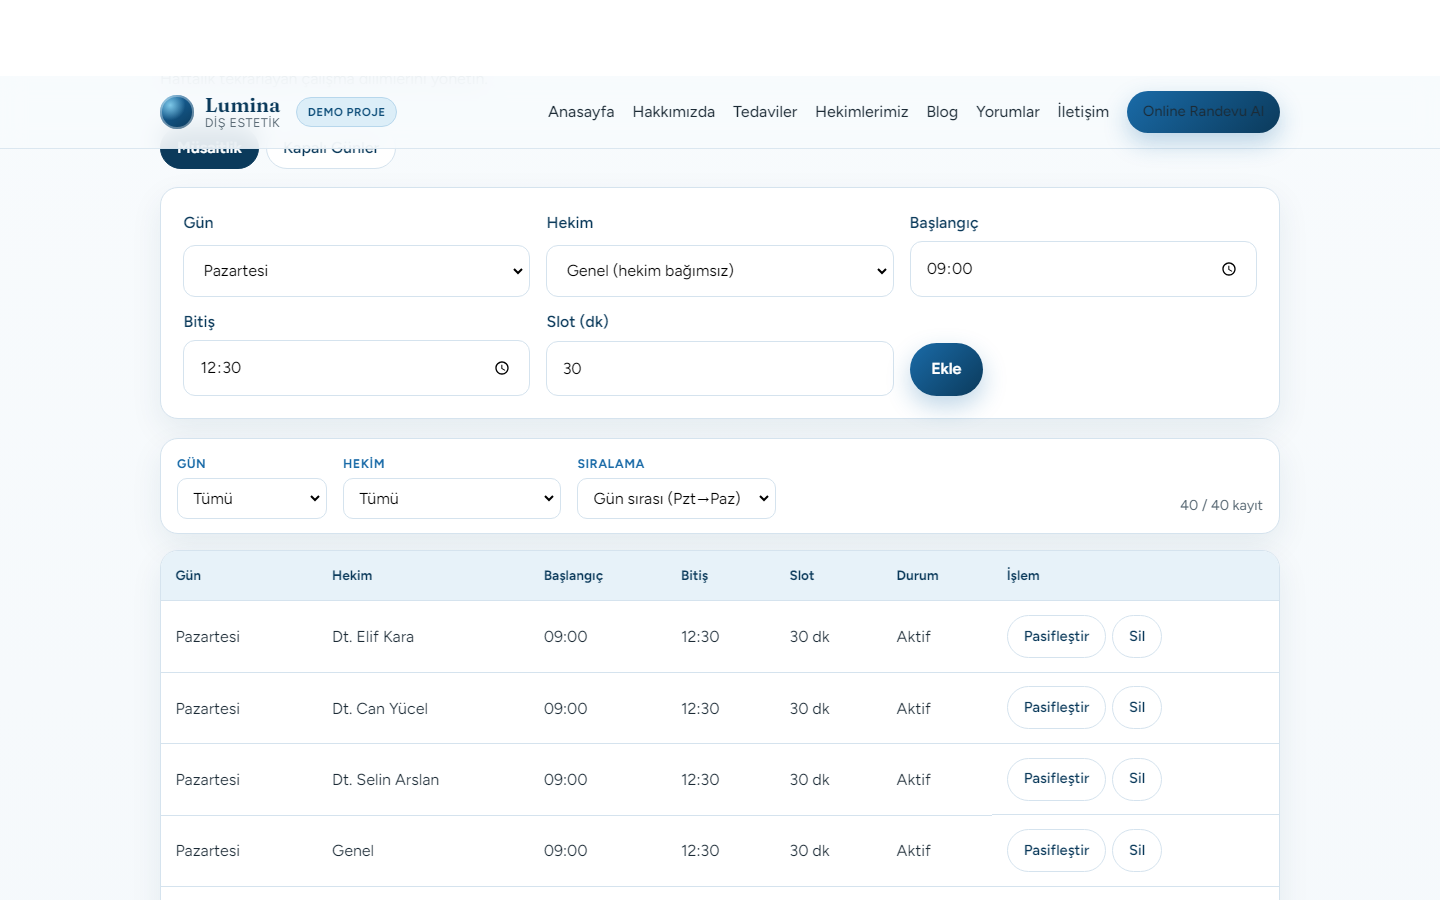
Task: Open the clock picker in Başlangıç field
Action: coord(1229,269)
